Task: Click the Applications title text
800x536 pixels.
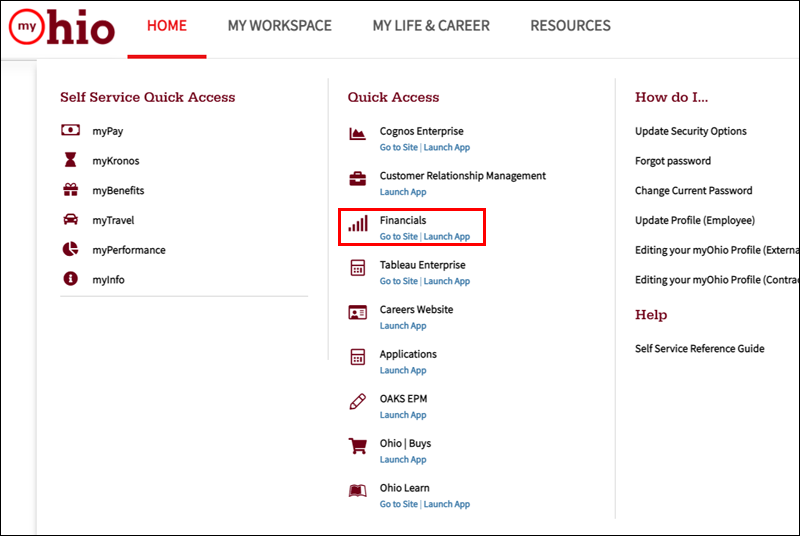Action: [x=408, y=354]
